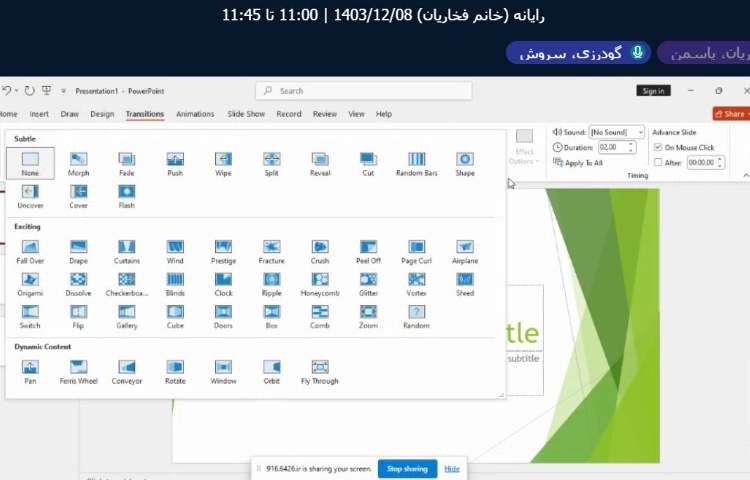The height and width of the screenshot is (480, 750).
Task: Apply the Honeycomb transition
Action: coord(320,284)
